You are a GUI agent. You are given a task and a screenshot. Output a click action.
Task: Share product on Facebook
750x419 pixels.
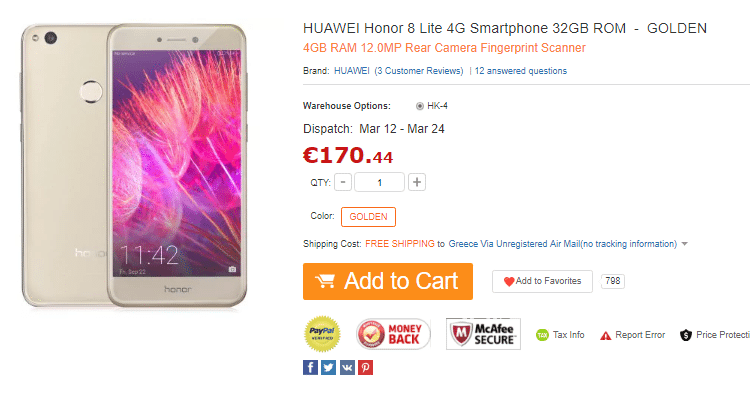pyautogui.click(x=310, y=367)
